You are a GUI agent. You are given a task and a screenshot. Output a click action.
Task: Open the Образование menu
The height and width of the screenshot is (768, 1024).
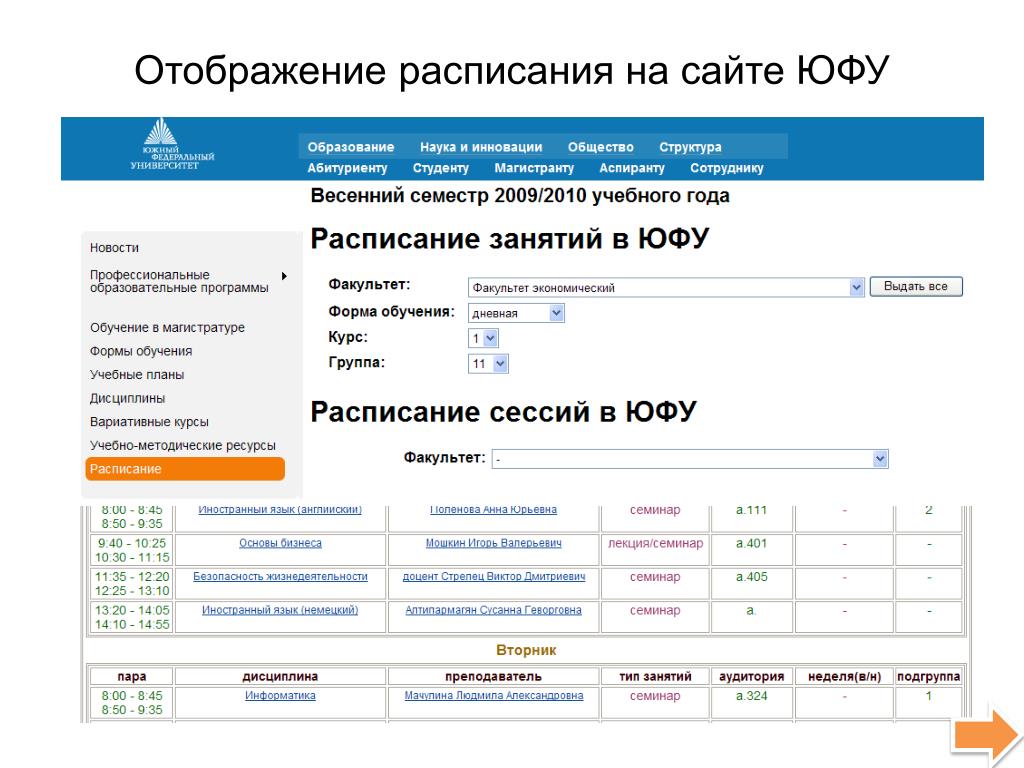(x=351, y=148)
